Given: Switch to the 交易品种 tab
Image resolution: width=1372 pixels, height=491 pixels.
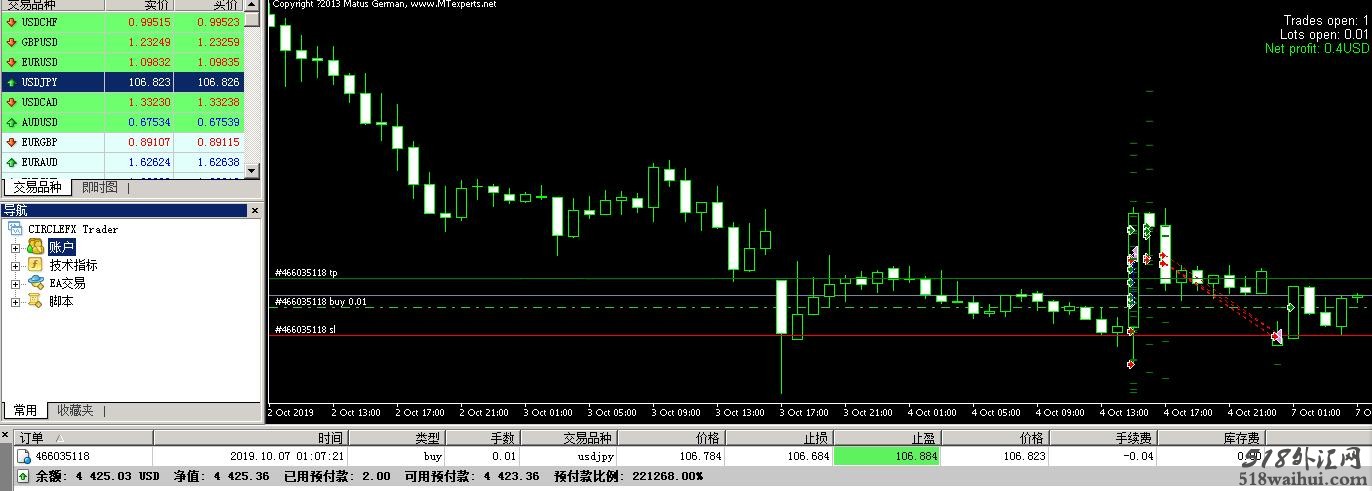Looking at the screenshot, I should (38, 187).
